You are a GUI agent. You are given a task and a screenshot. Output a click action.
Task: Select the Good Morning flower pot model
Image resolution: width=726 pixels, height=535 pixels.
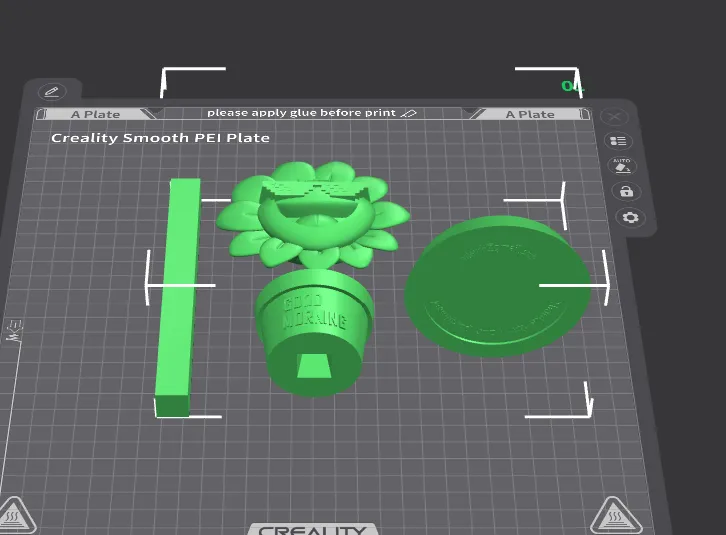pyautogui.click(x=314, y=333)
